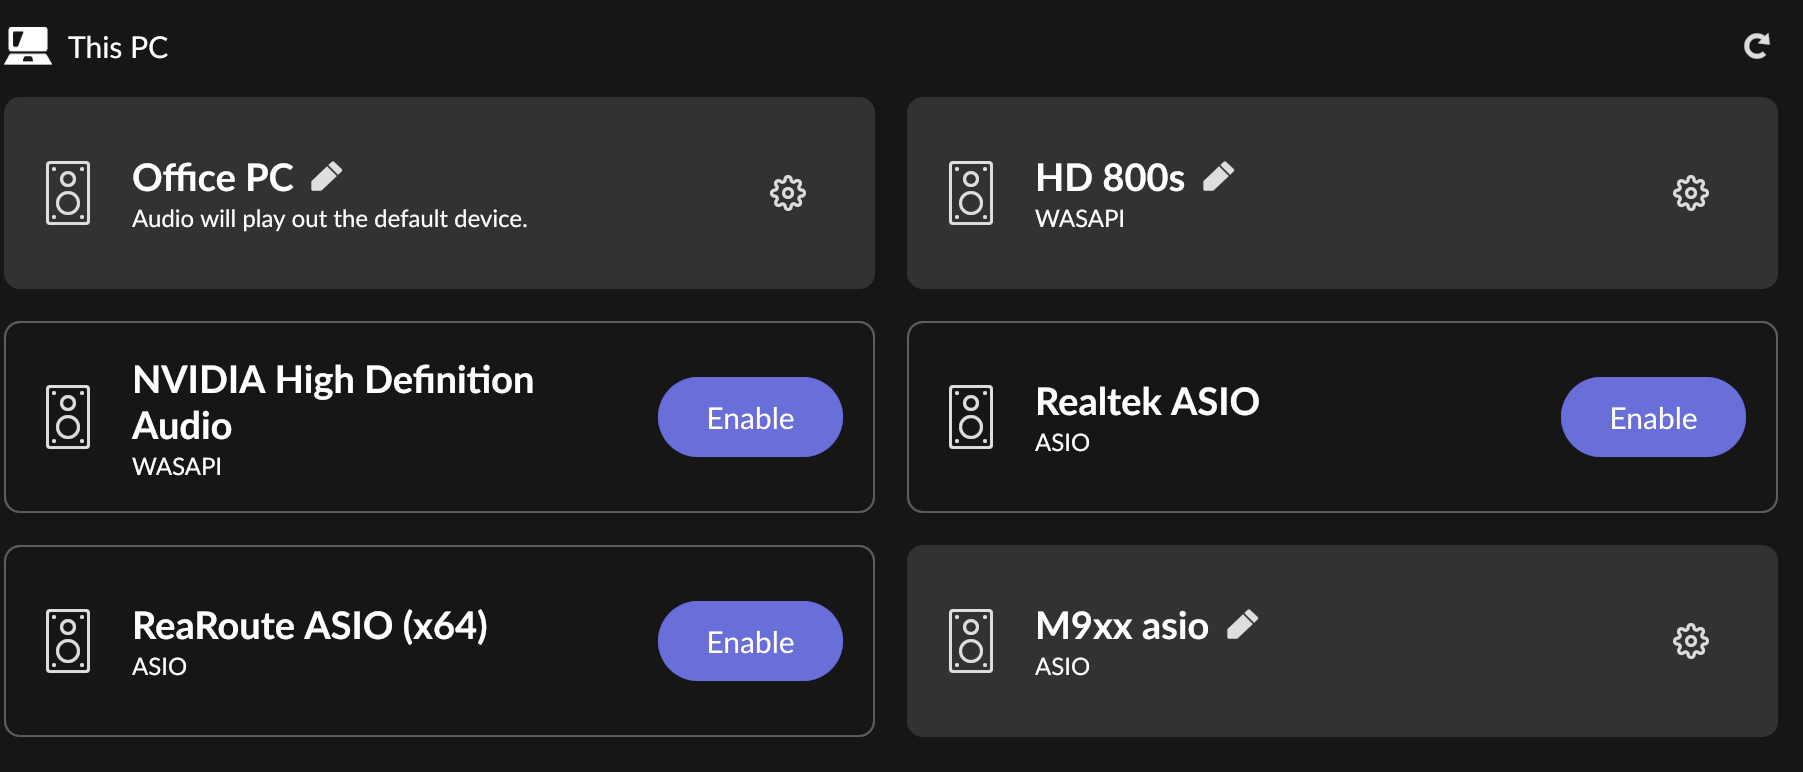Click the refresh devices icon
The image size is (1803, 772).
coord(1756,46)
